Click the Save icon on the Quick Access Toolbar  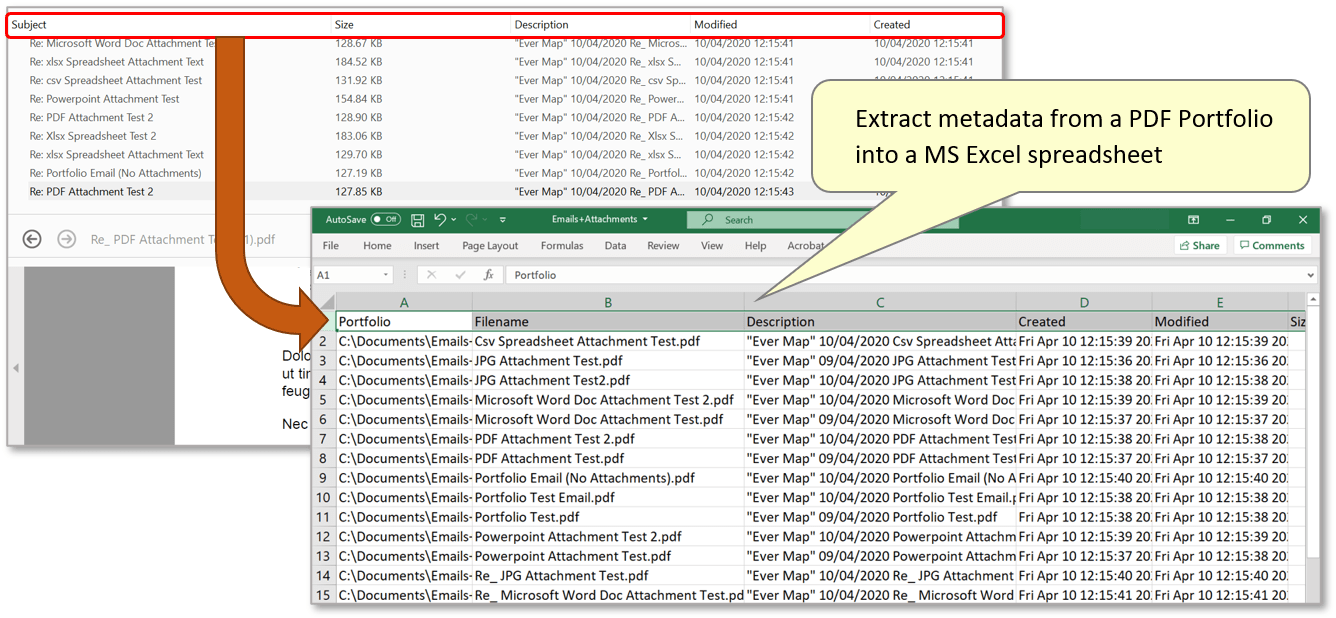point(418,219)
